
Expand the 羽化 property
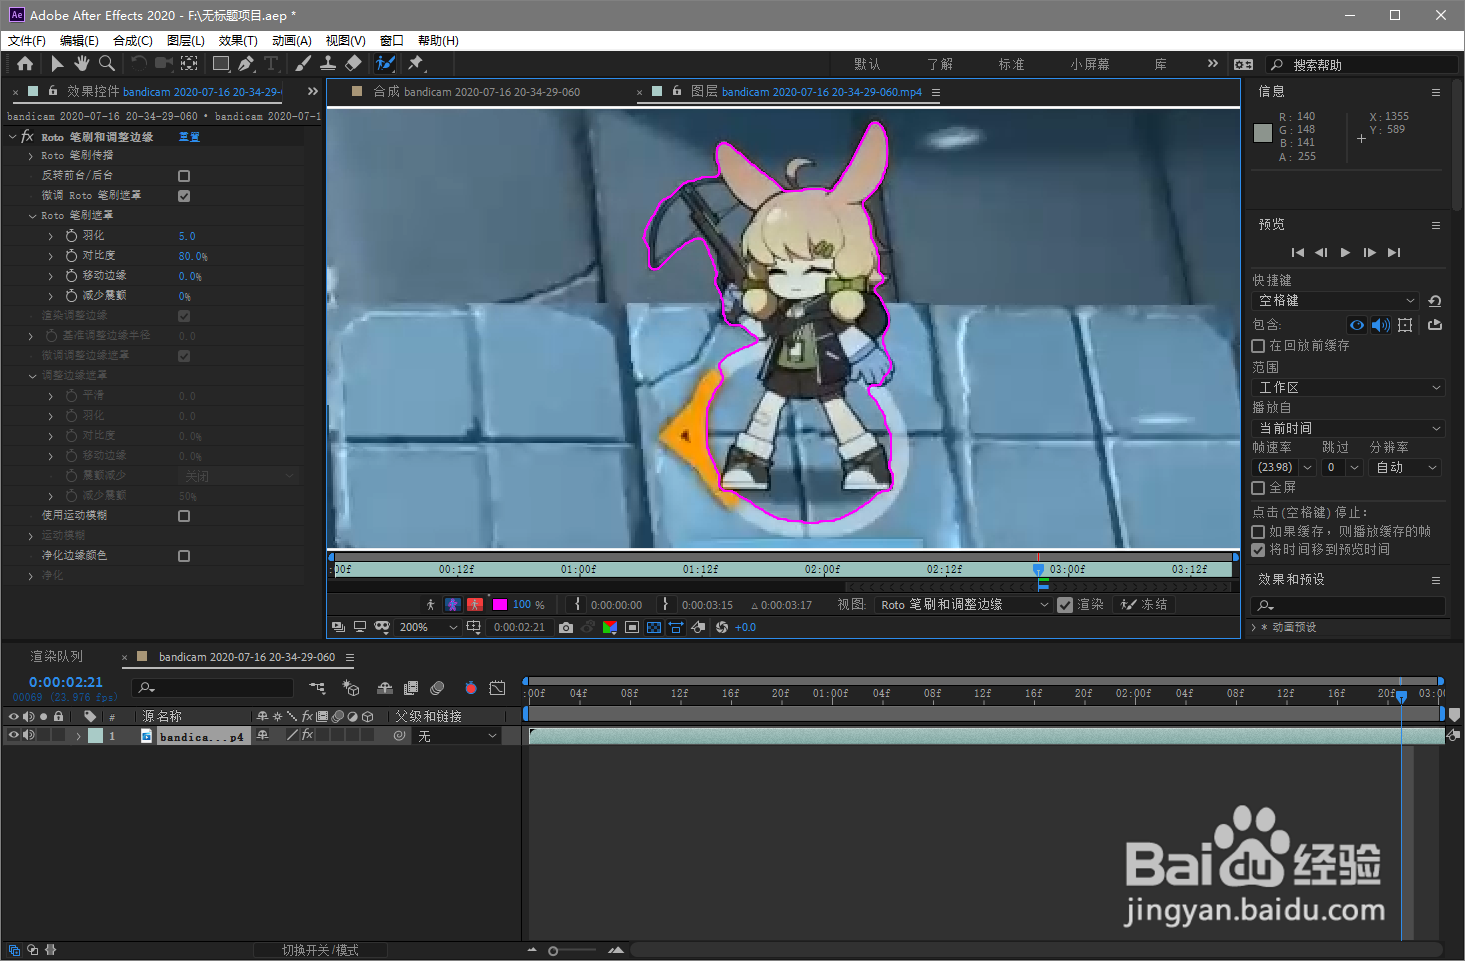pyautogui.click(x=51, y=236)
